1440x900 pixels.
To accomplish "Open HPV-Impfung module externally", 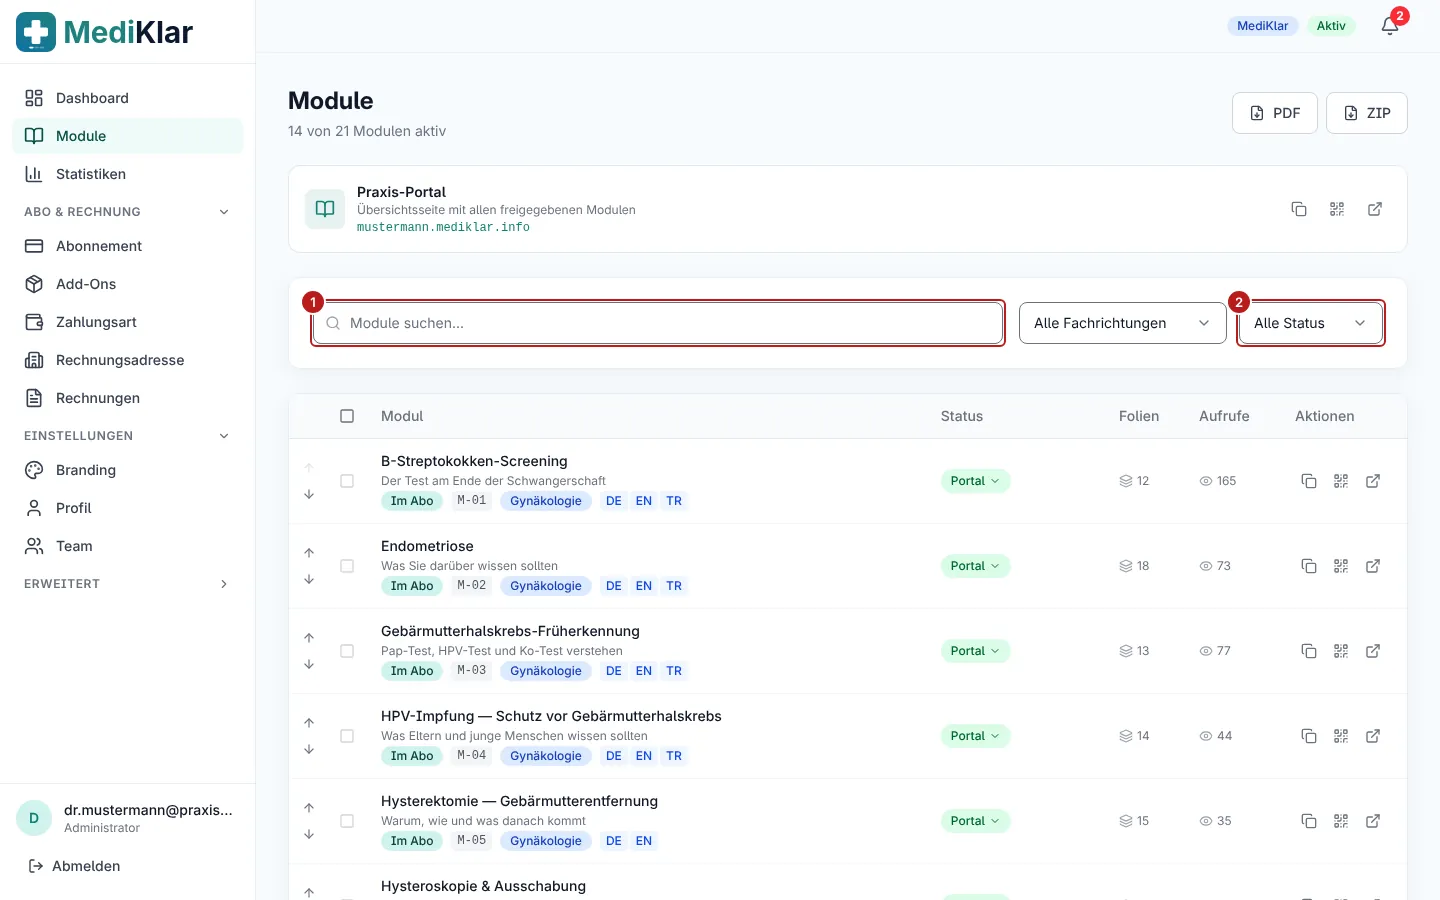I will pos(1373,736).
